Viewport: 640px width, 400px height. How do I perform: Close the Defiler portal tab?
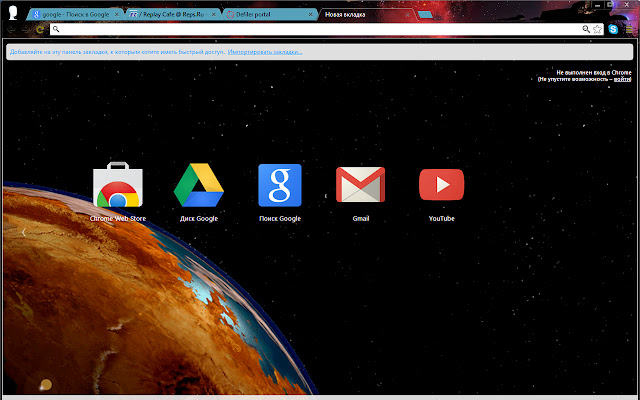311,14
